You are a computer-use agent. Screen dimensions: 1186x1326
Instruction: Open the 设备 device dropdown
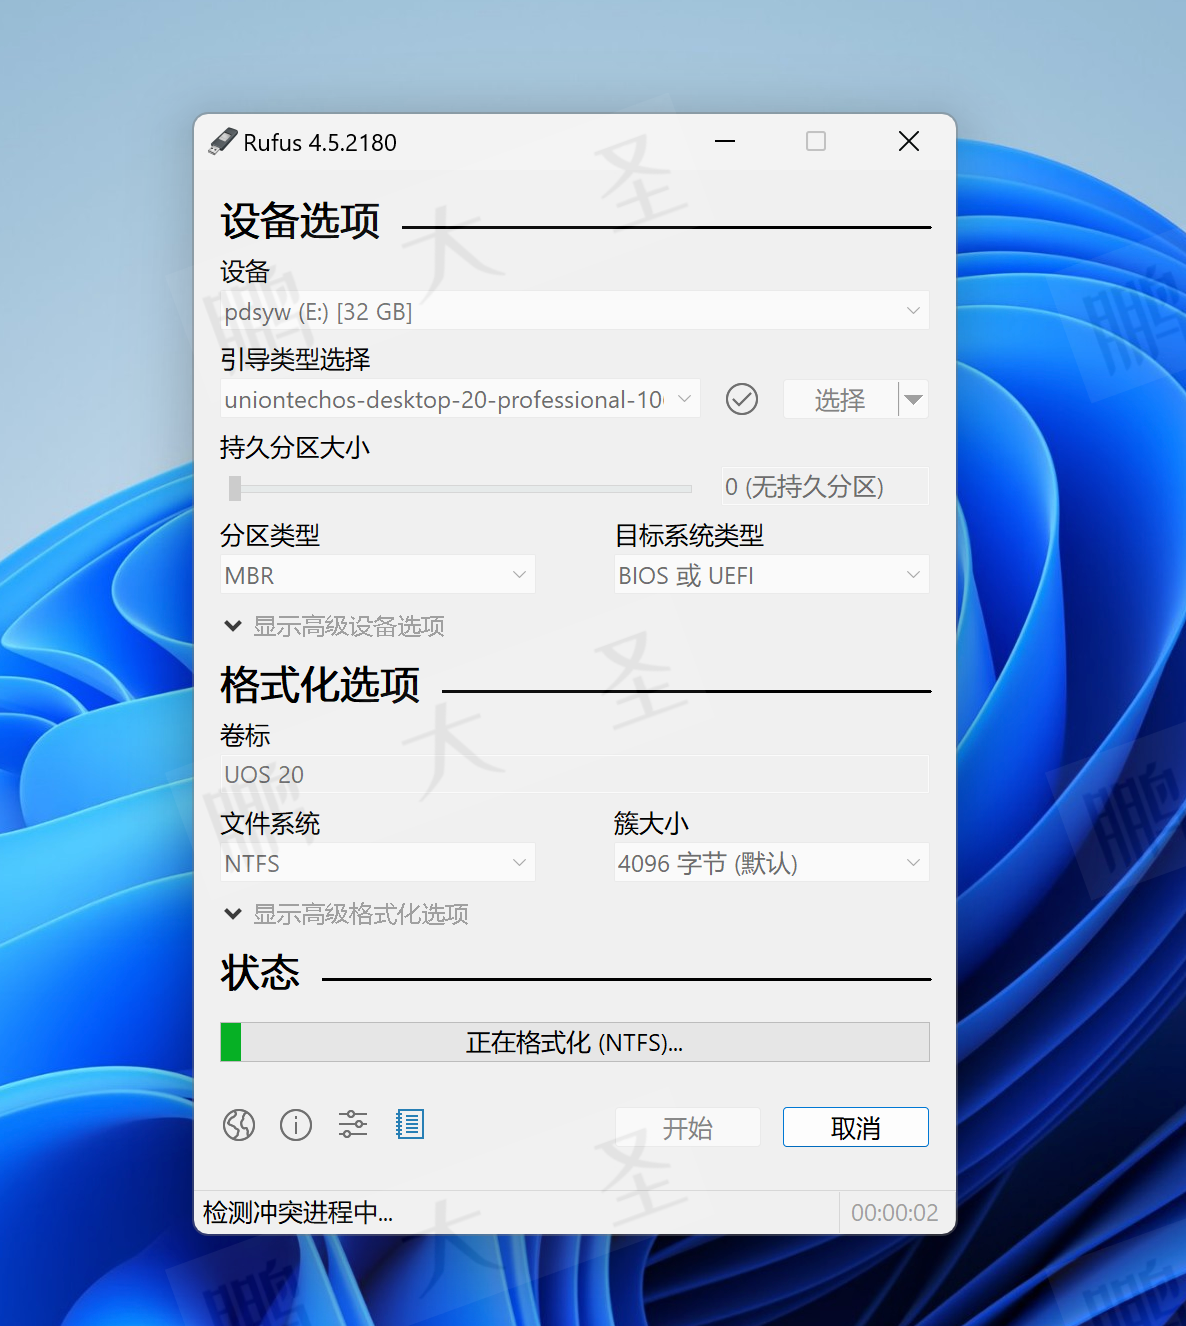point(575,311)
